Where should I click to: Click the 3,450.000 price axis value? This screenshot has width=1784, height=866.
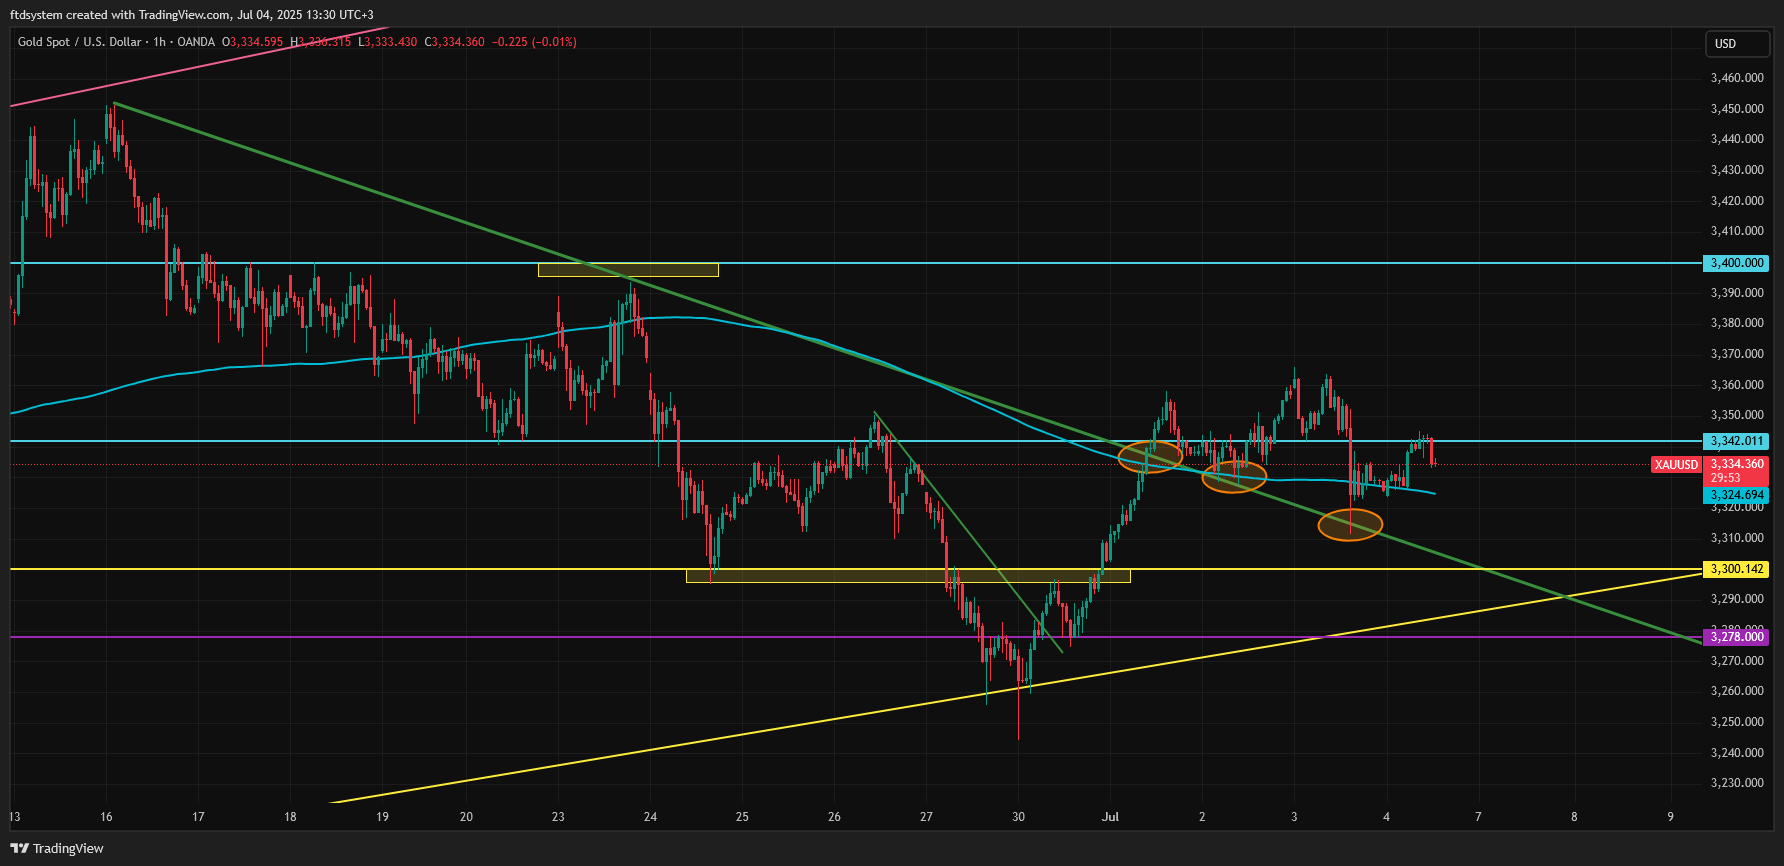click(x=1737, y=109)
